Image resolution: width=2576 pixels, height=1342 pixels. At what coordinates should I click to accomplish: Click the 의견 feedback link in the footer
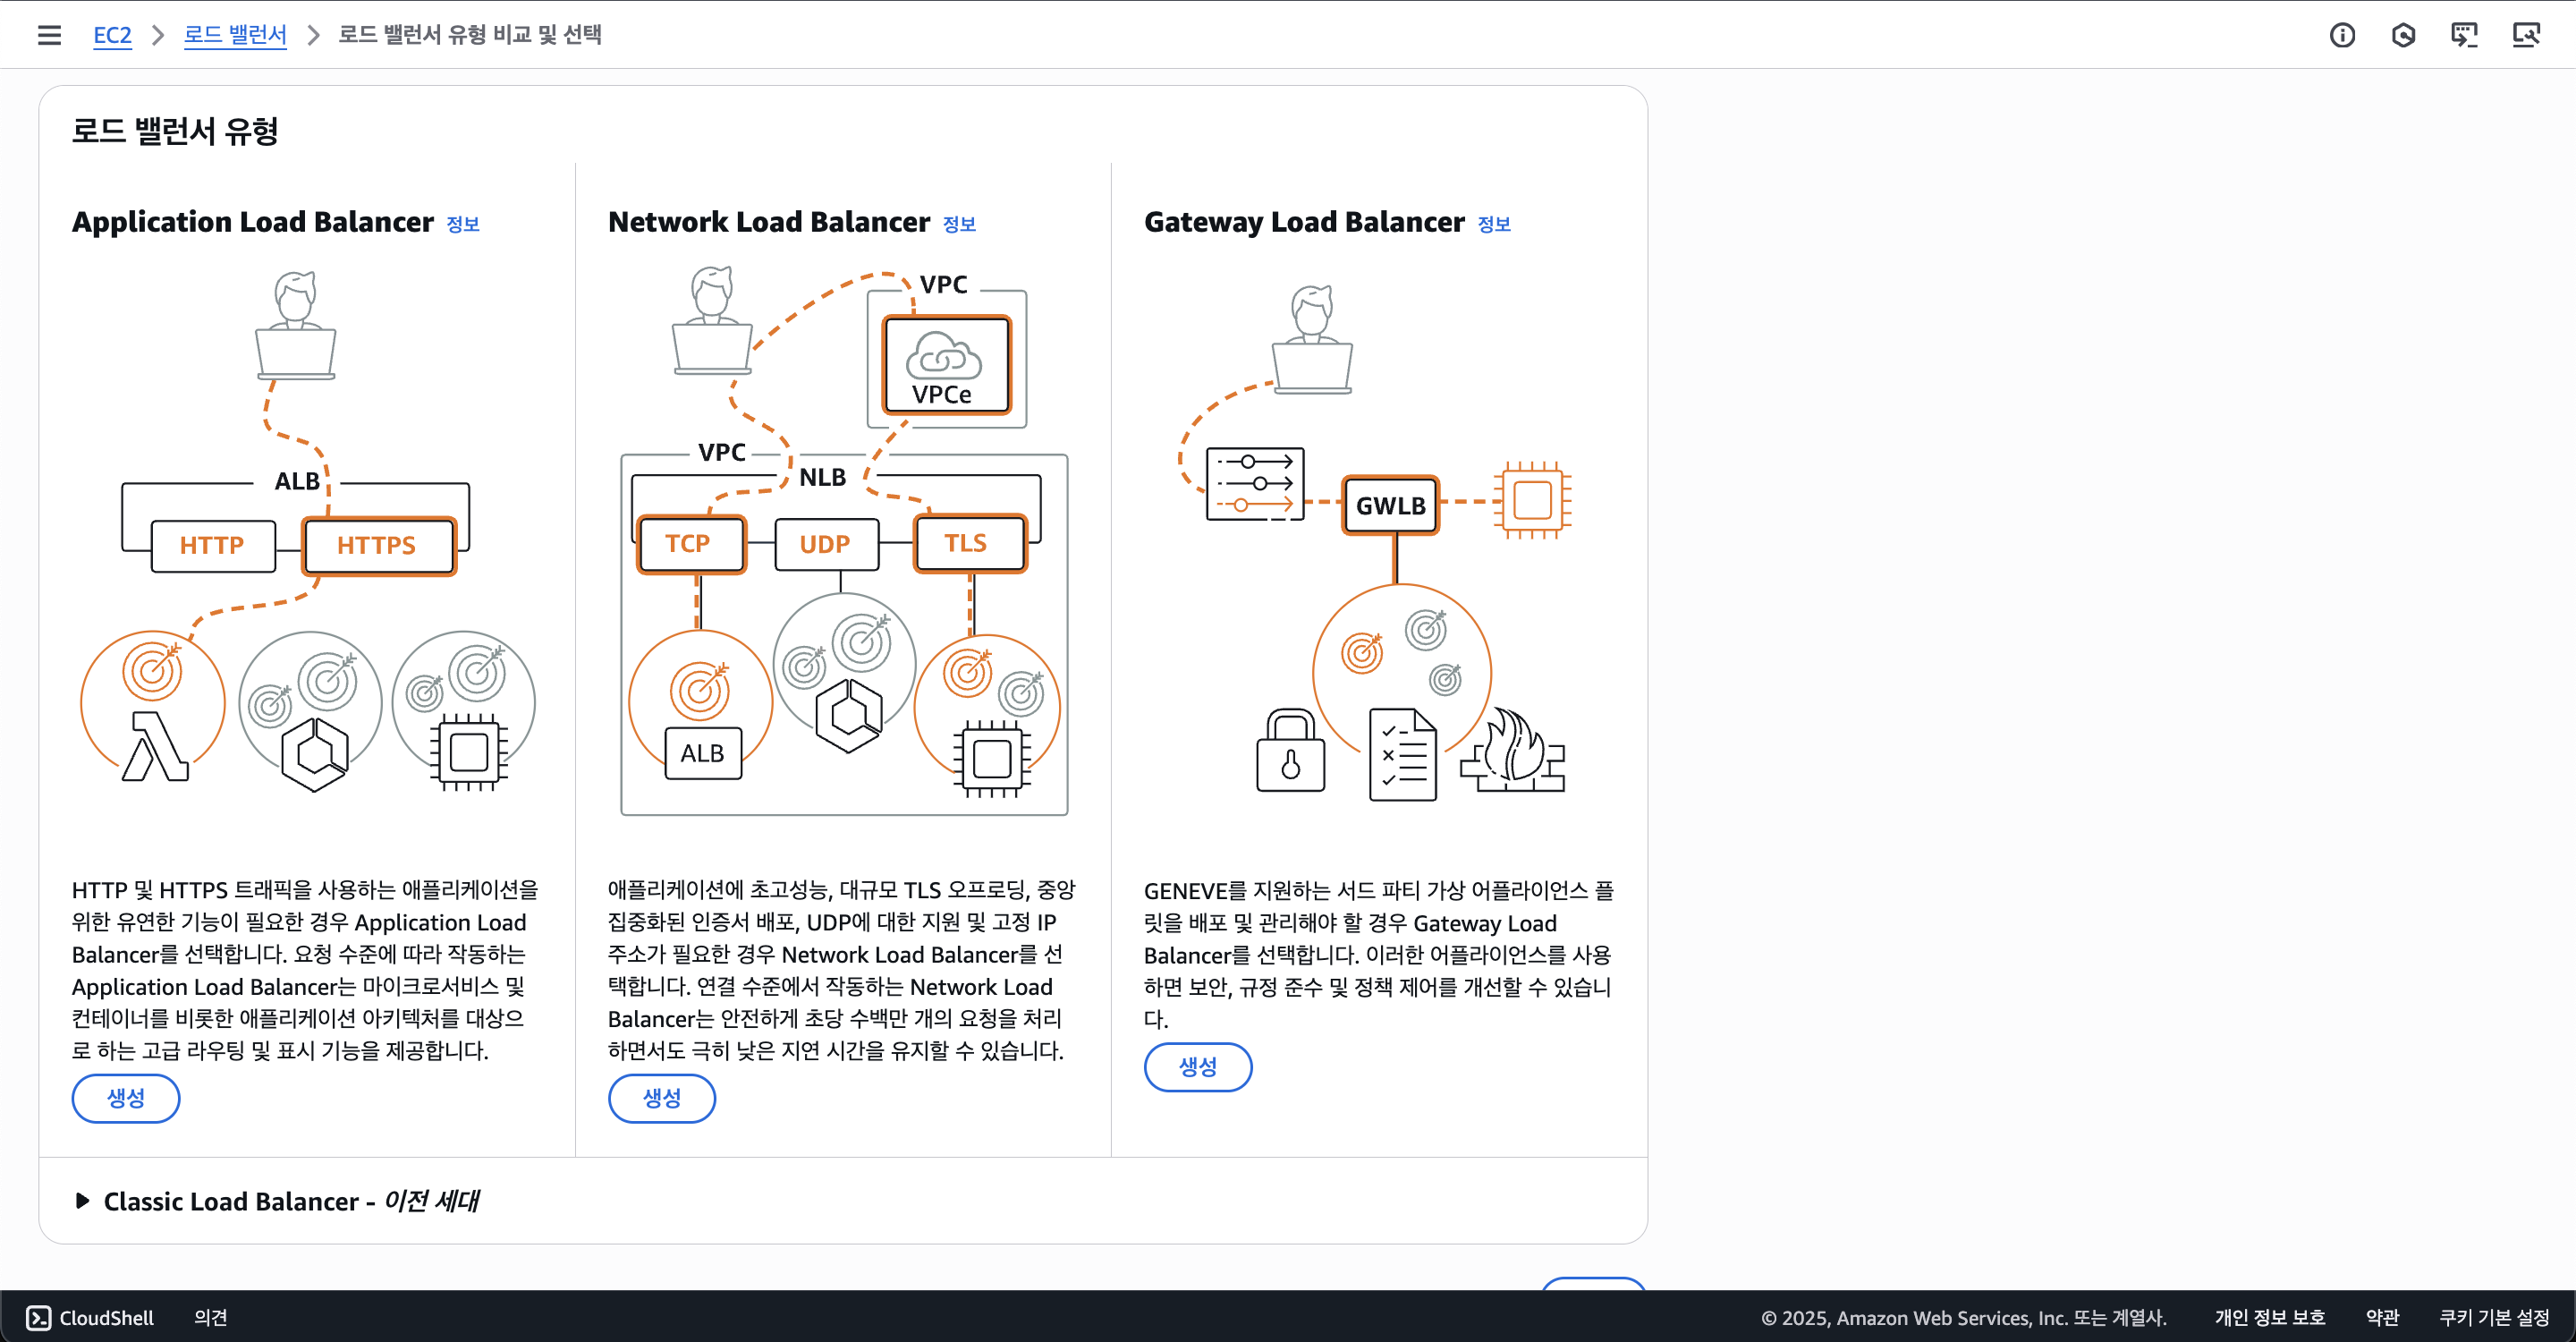click(x=210, y=1317)
